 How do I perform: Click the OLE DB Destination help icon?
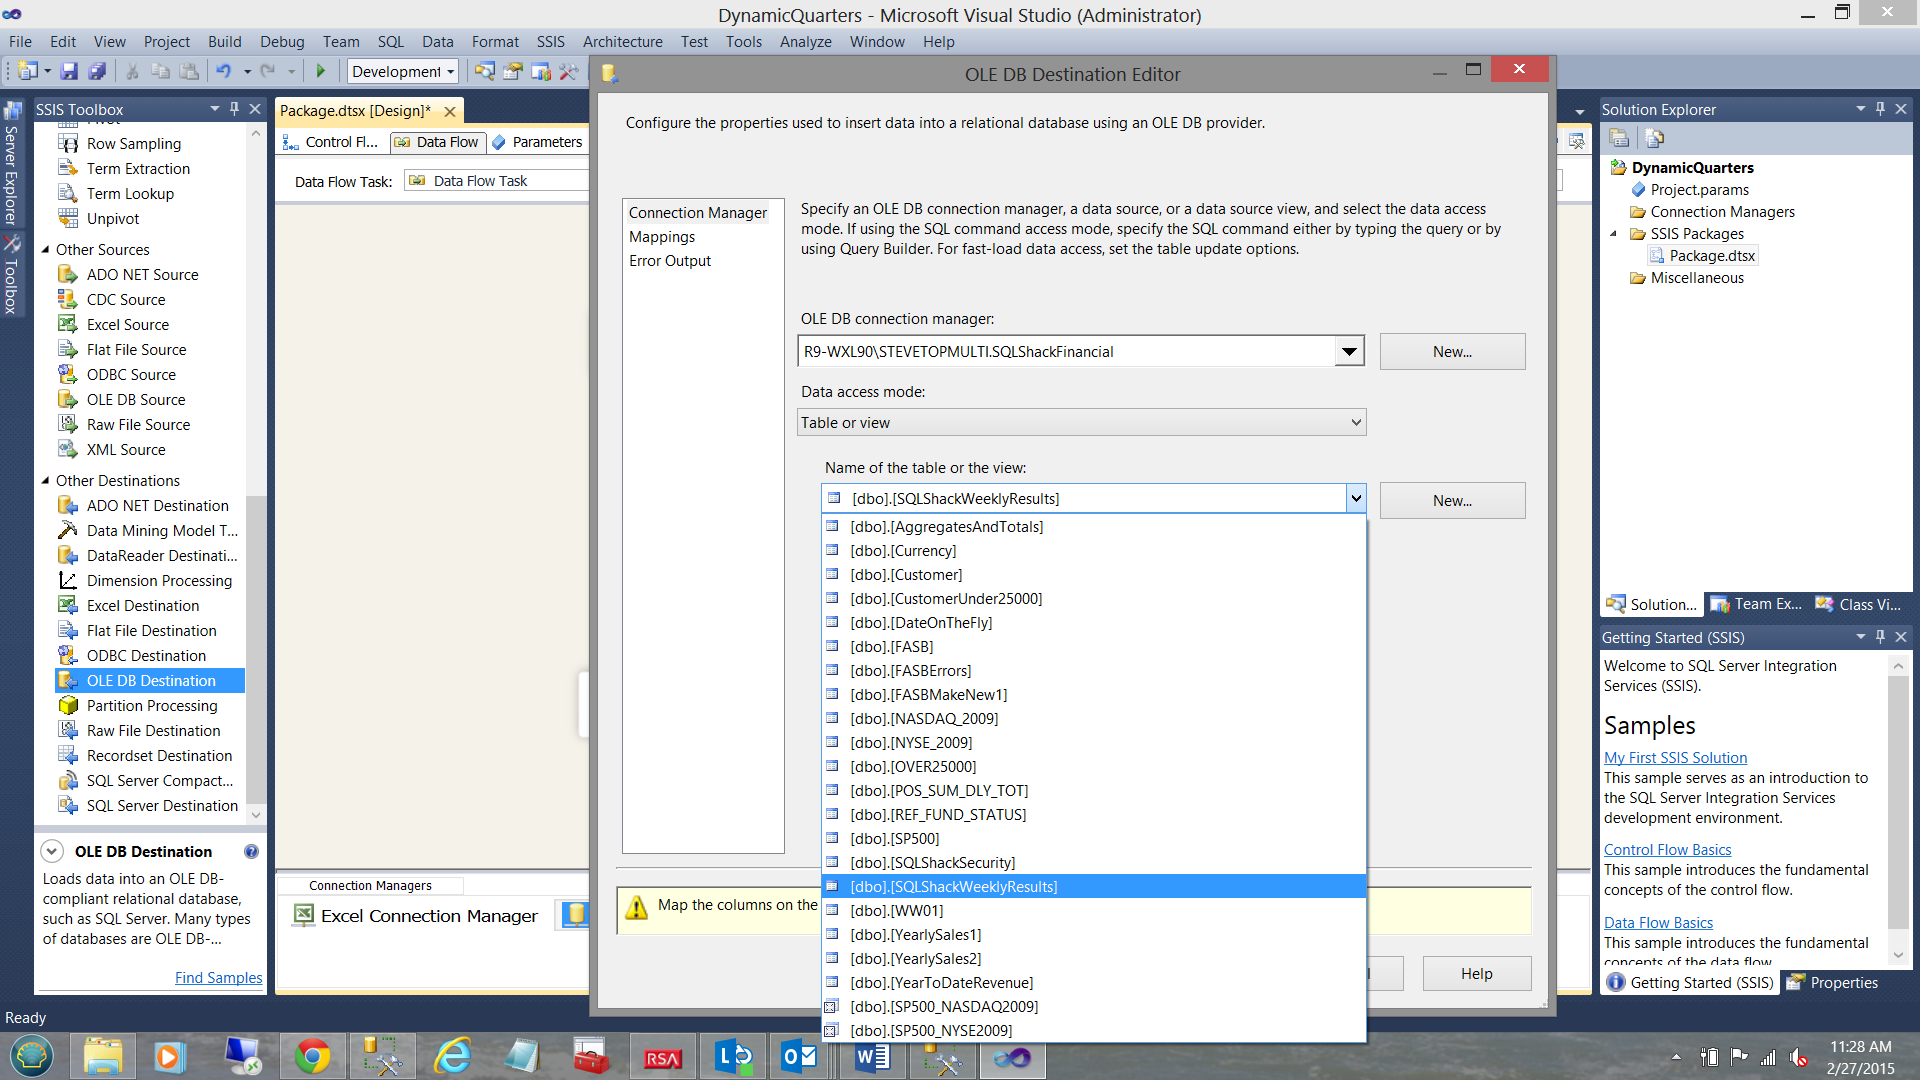pyautogui.click(x=251, y=851)
